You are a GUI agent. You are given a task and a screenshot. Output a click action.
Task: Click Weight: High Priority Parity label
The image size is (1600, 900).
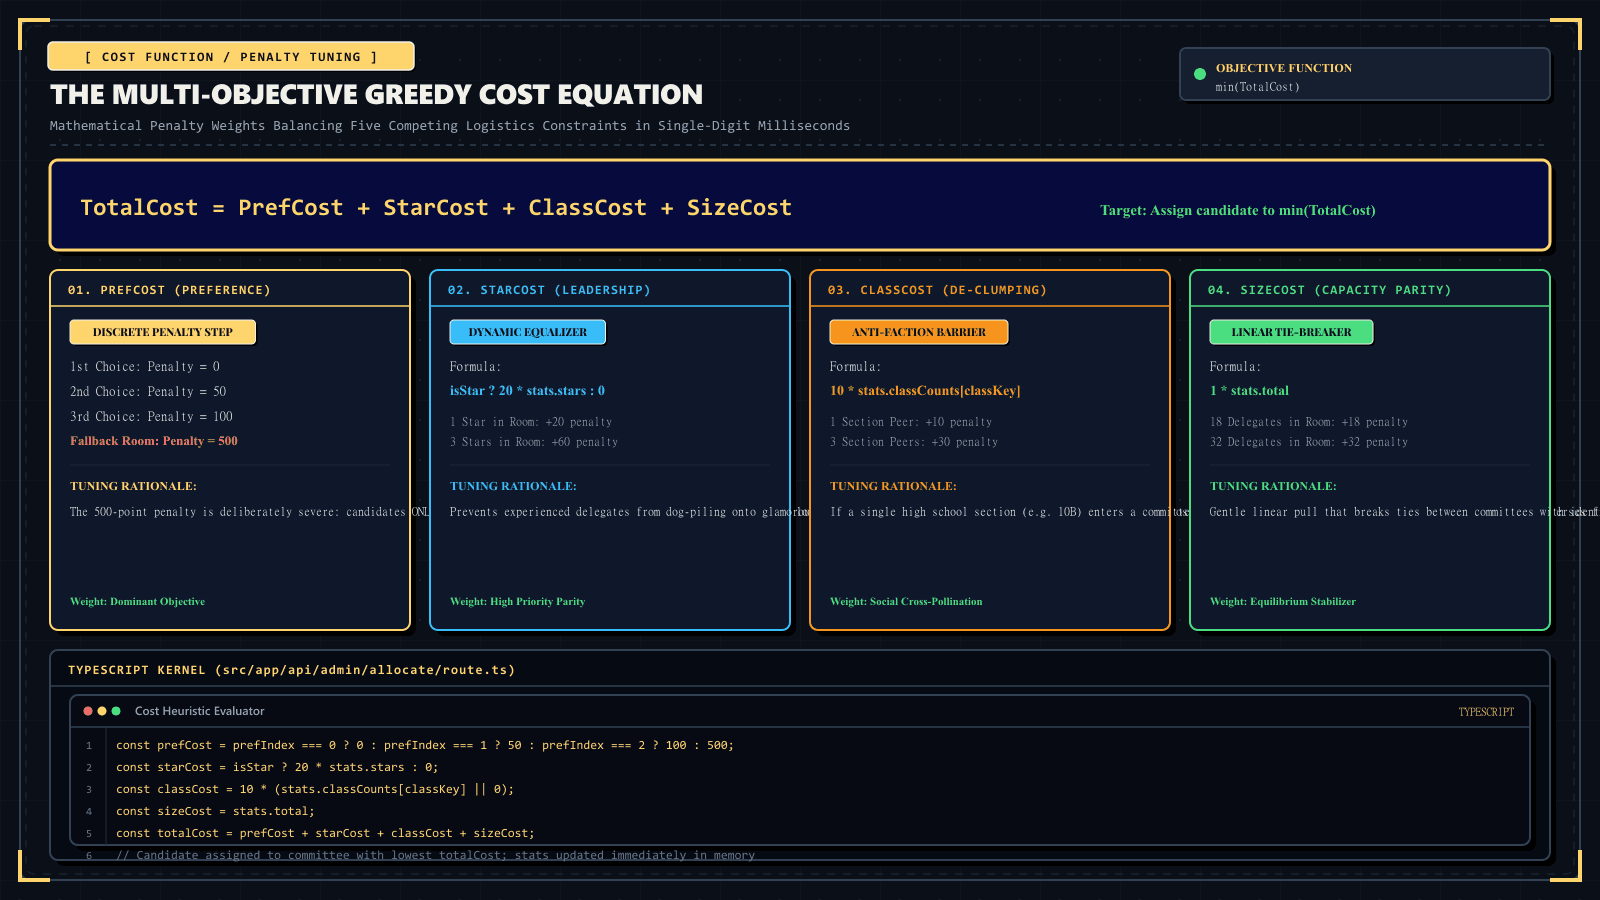[517, 602]
